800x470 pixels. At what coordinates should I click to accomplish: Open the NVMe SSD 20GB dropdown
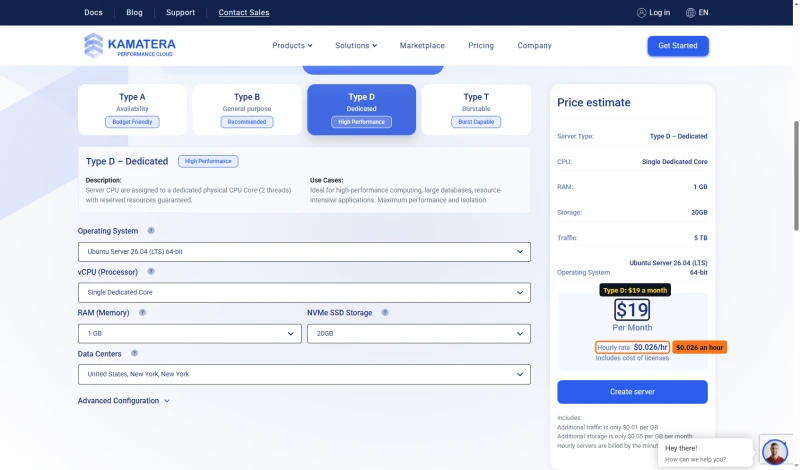point(419,334)
